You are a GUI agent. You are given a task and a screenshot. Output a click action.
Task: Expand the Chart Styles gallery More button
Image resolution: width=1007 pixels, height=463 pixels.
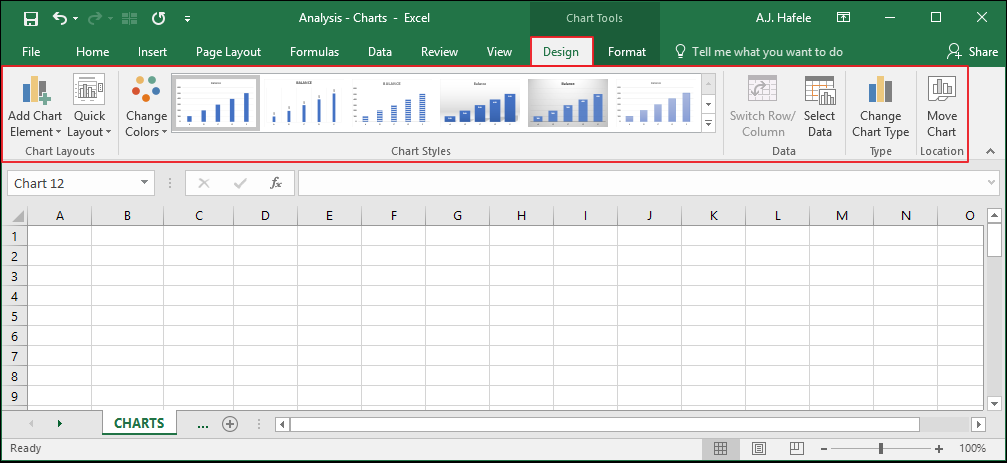point(708,123)
